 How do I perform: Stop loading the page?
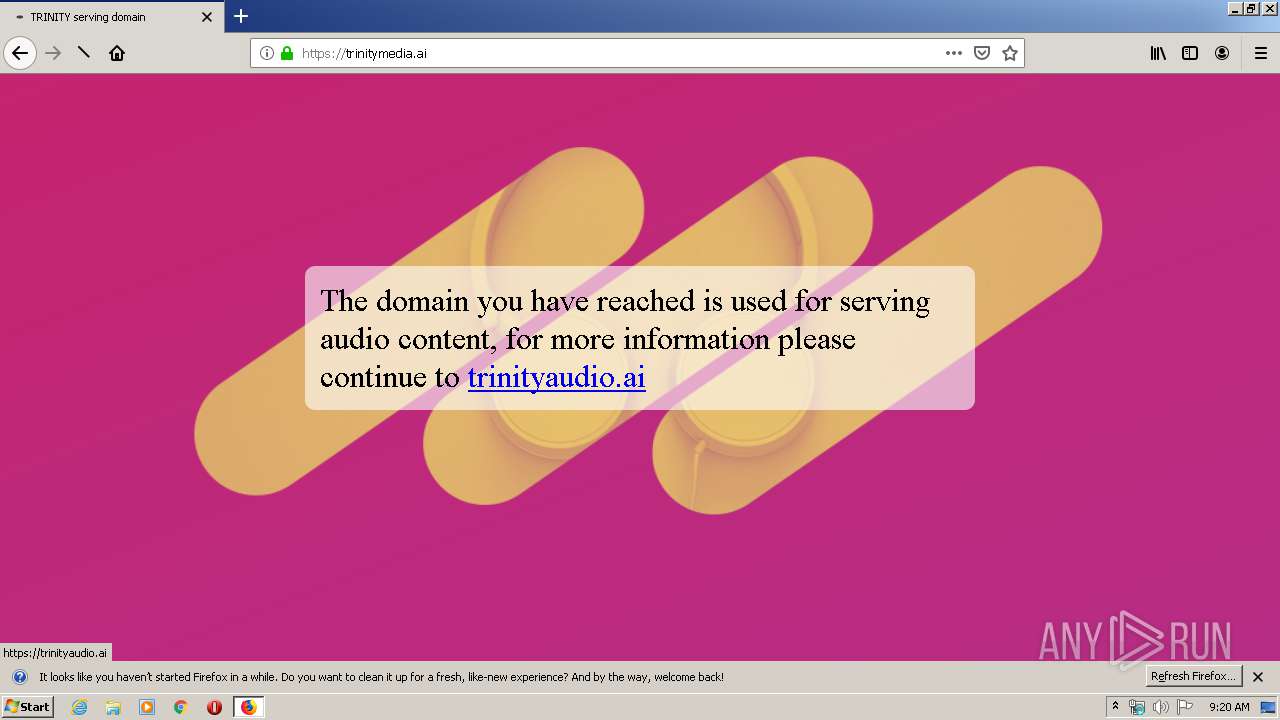pos(84,53)
